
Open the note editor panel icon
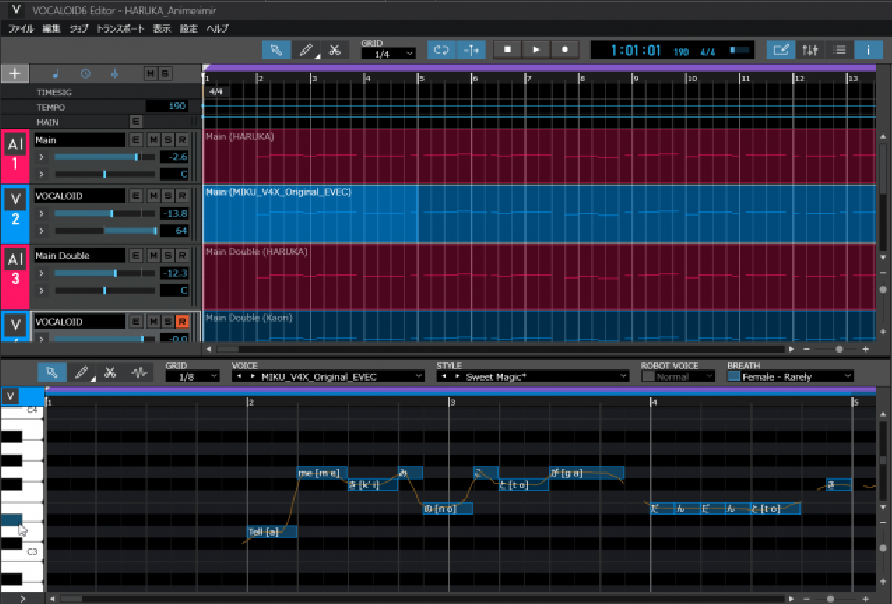(780, 50)
